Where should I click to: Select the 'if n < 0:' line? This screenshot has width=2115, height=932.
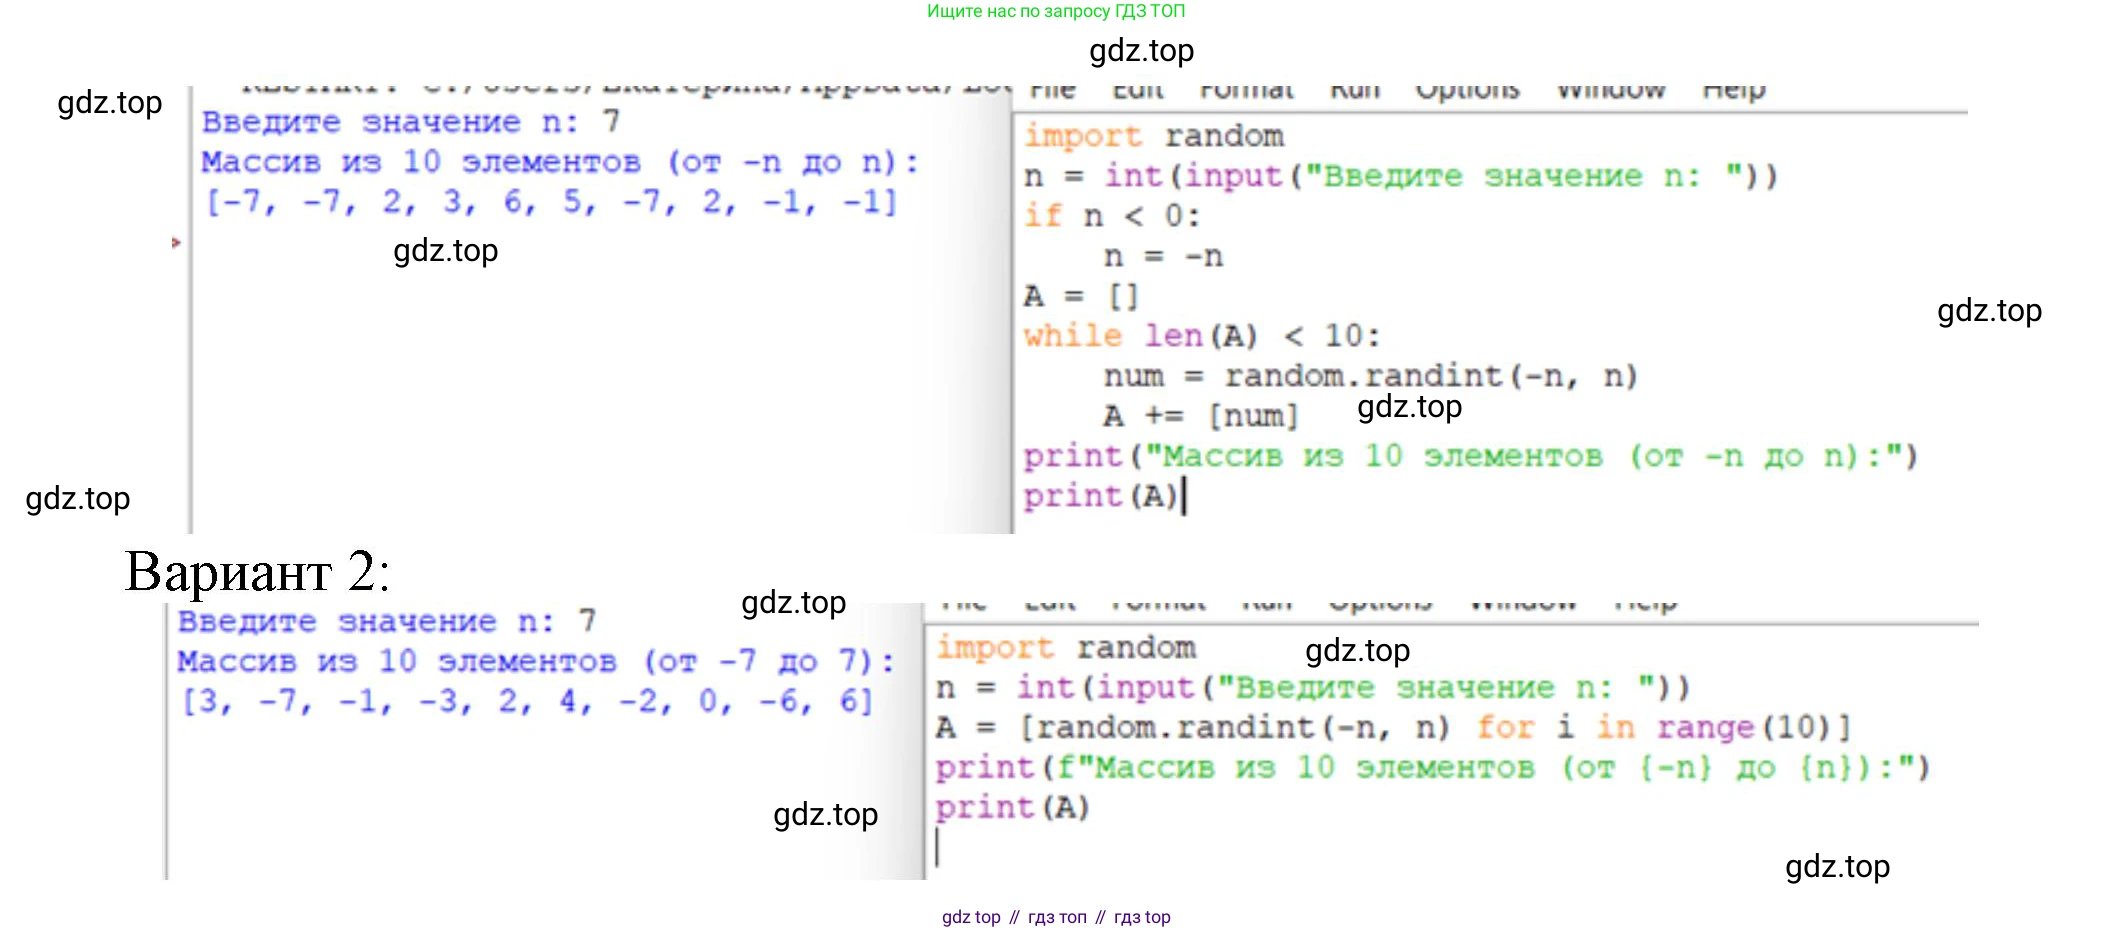tap(1111, 216)
